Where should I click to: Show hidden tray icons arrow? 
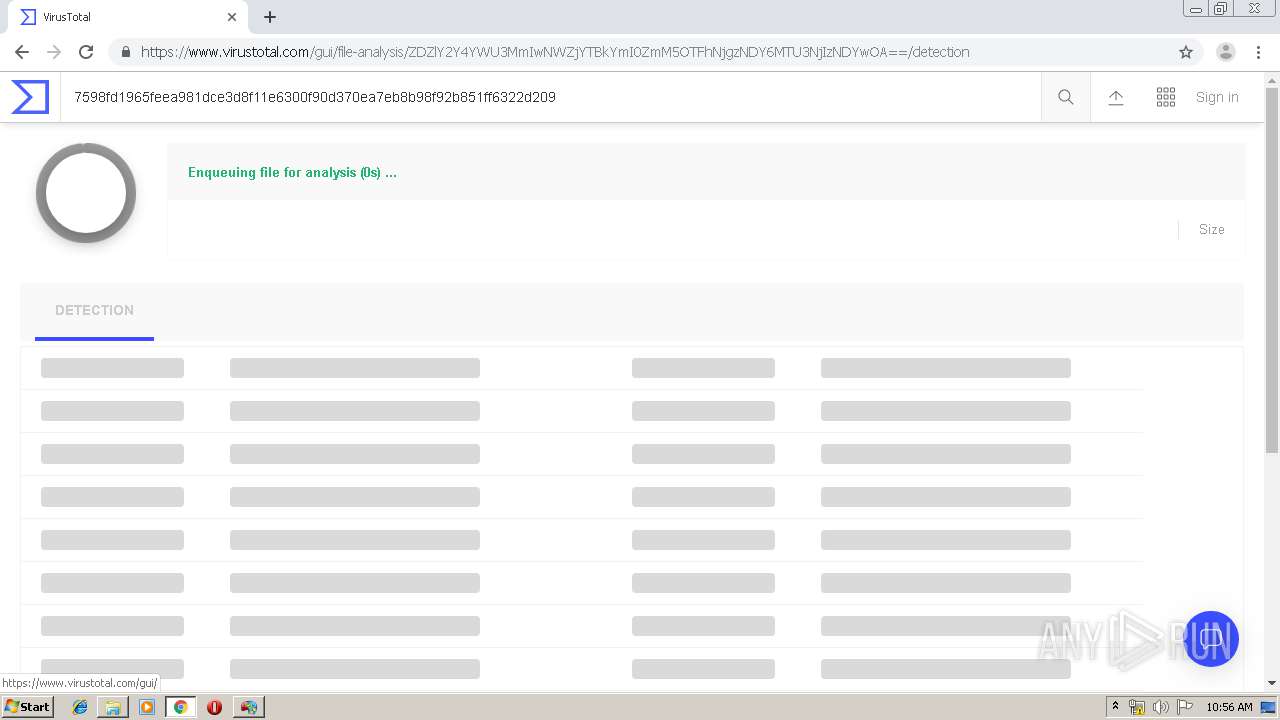pyautogui.click(x=1116, y=707)
